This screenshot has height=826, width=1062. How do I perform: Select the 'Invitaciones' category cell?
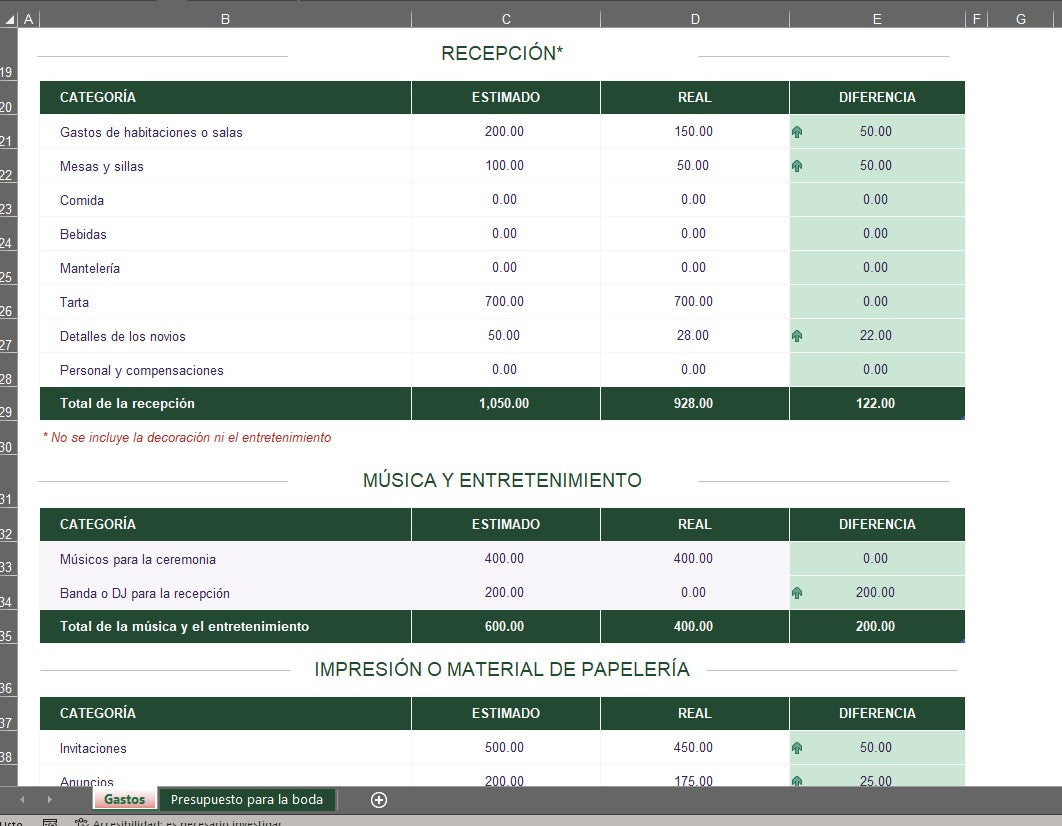coord(226,748)
